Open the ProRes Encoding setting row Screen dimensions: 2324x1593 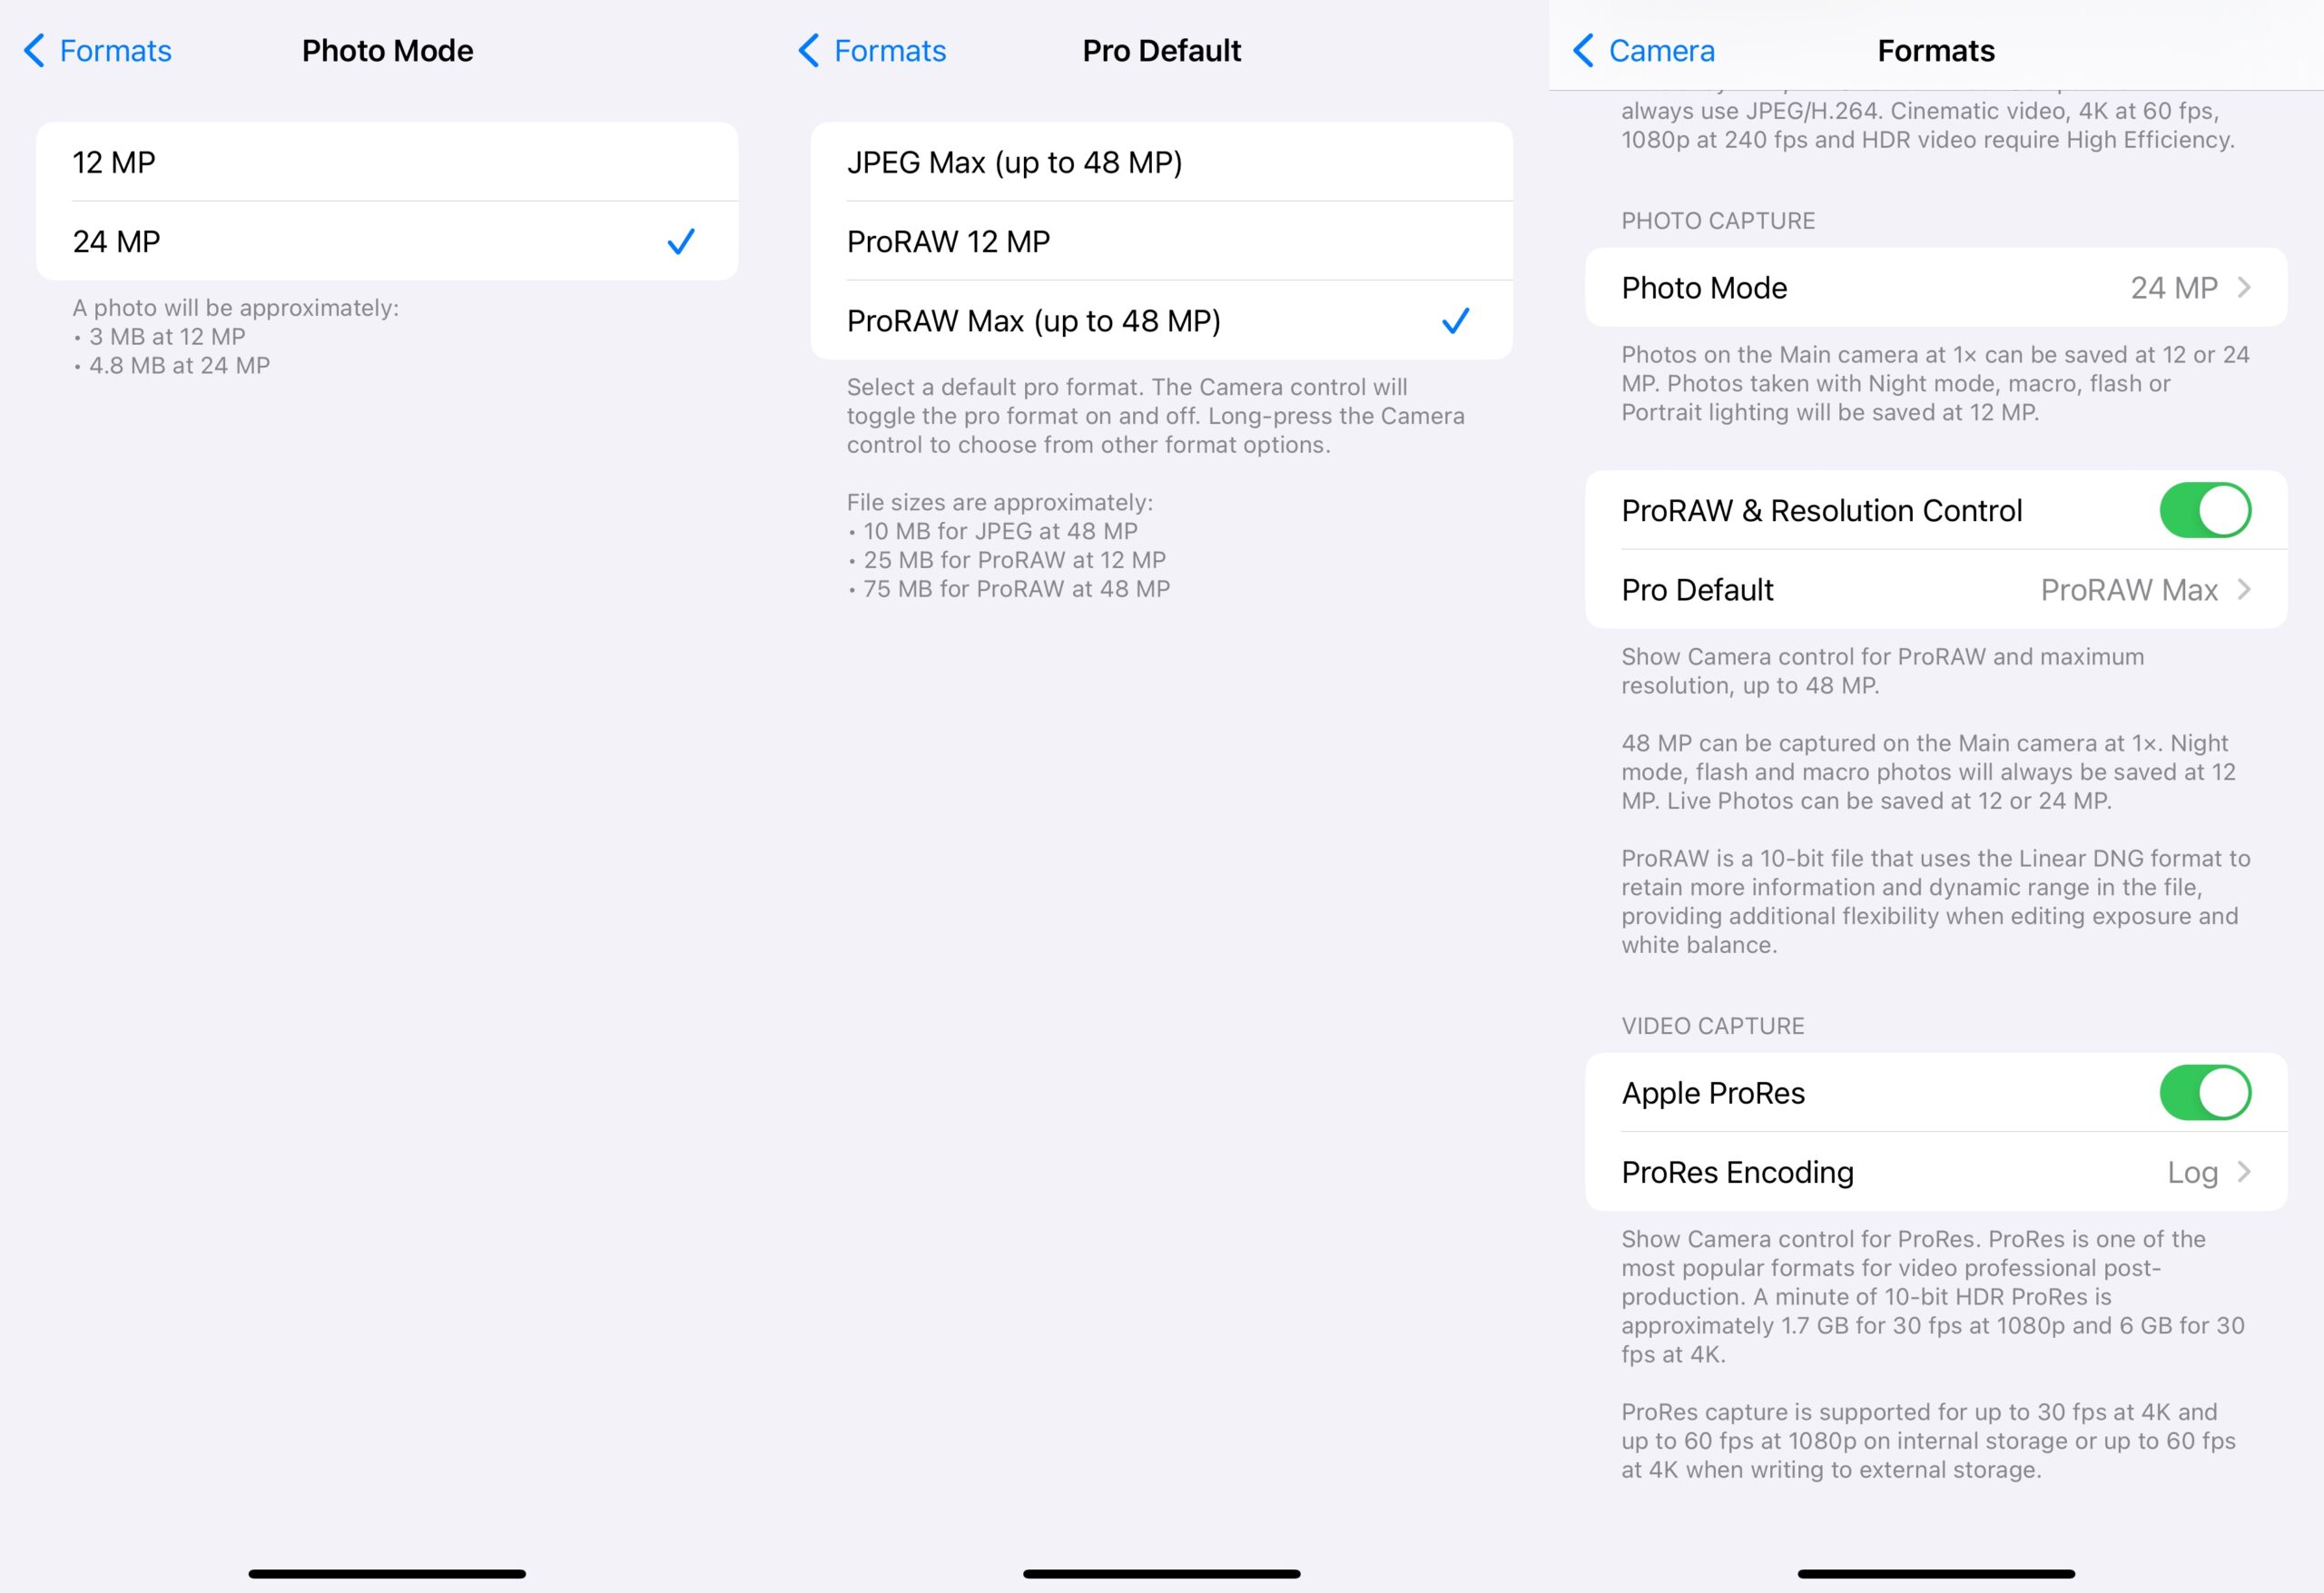pyautogui.click(x=1936, y=1171)
